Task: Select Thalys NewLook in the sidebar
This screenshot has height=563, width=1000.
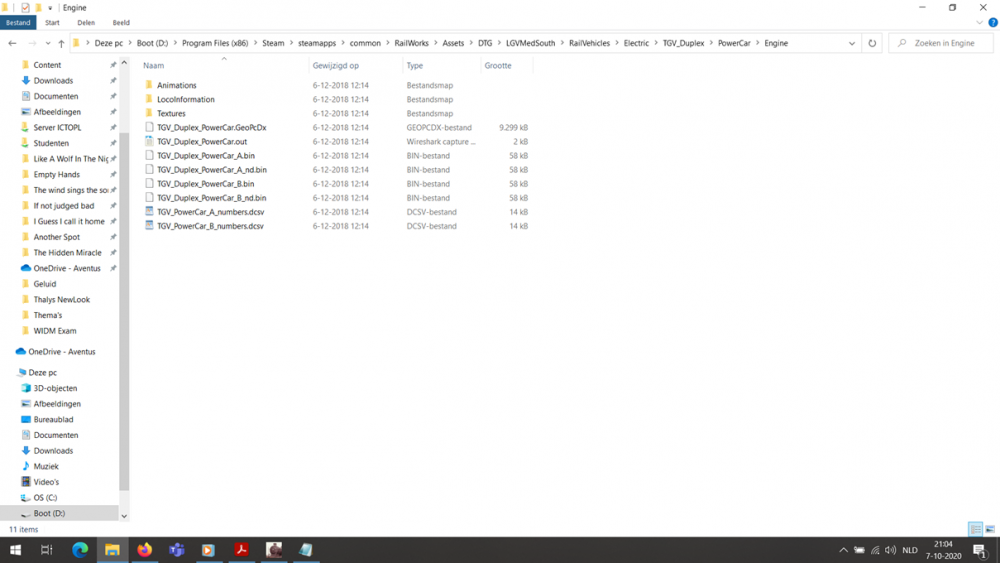Action: (61, 299)
